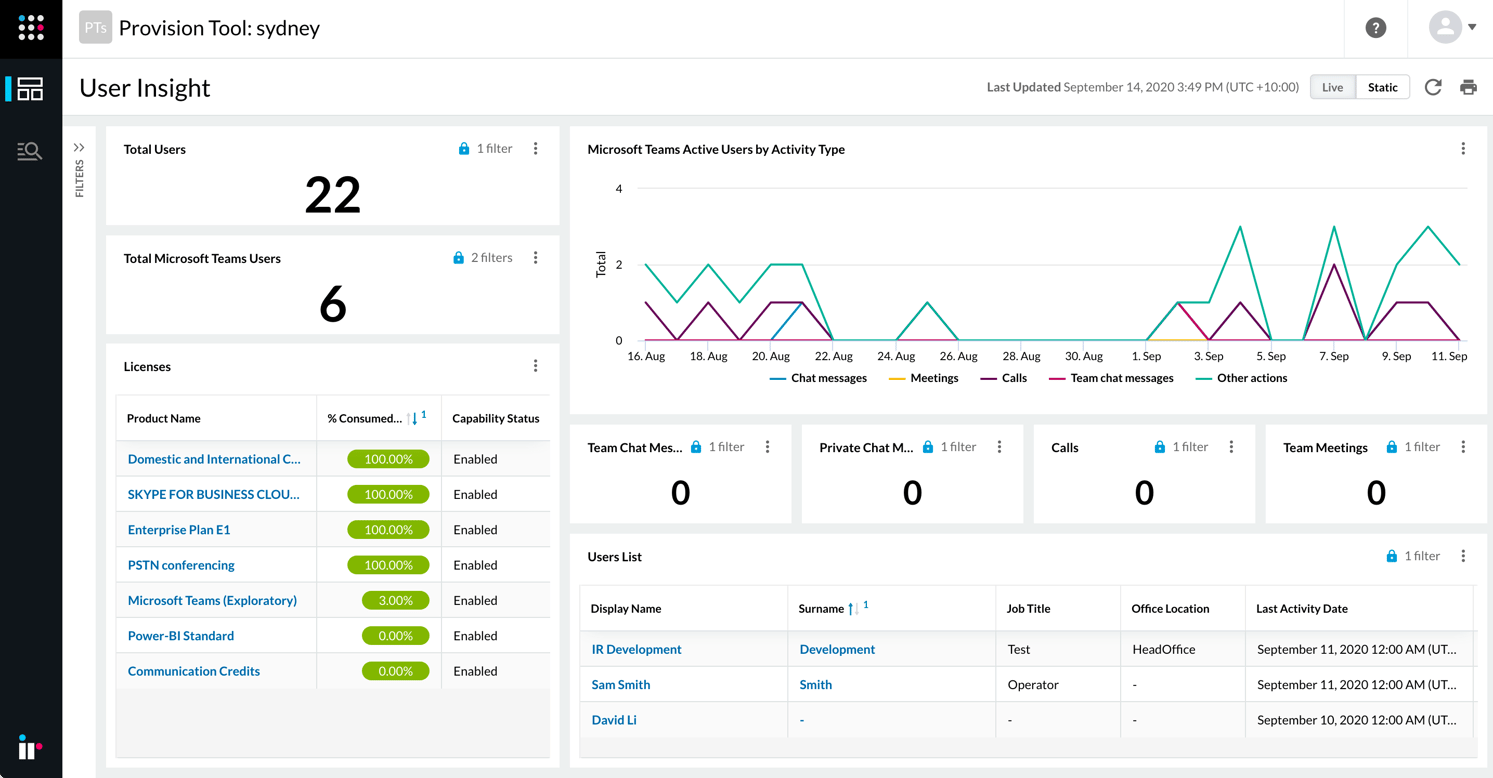Open the app grid in top-left corner
This screenshot has height=778, width=1493.
pyautogui.click(x=30, y=28)
